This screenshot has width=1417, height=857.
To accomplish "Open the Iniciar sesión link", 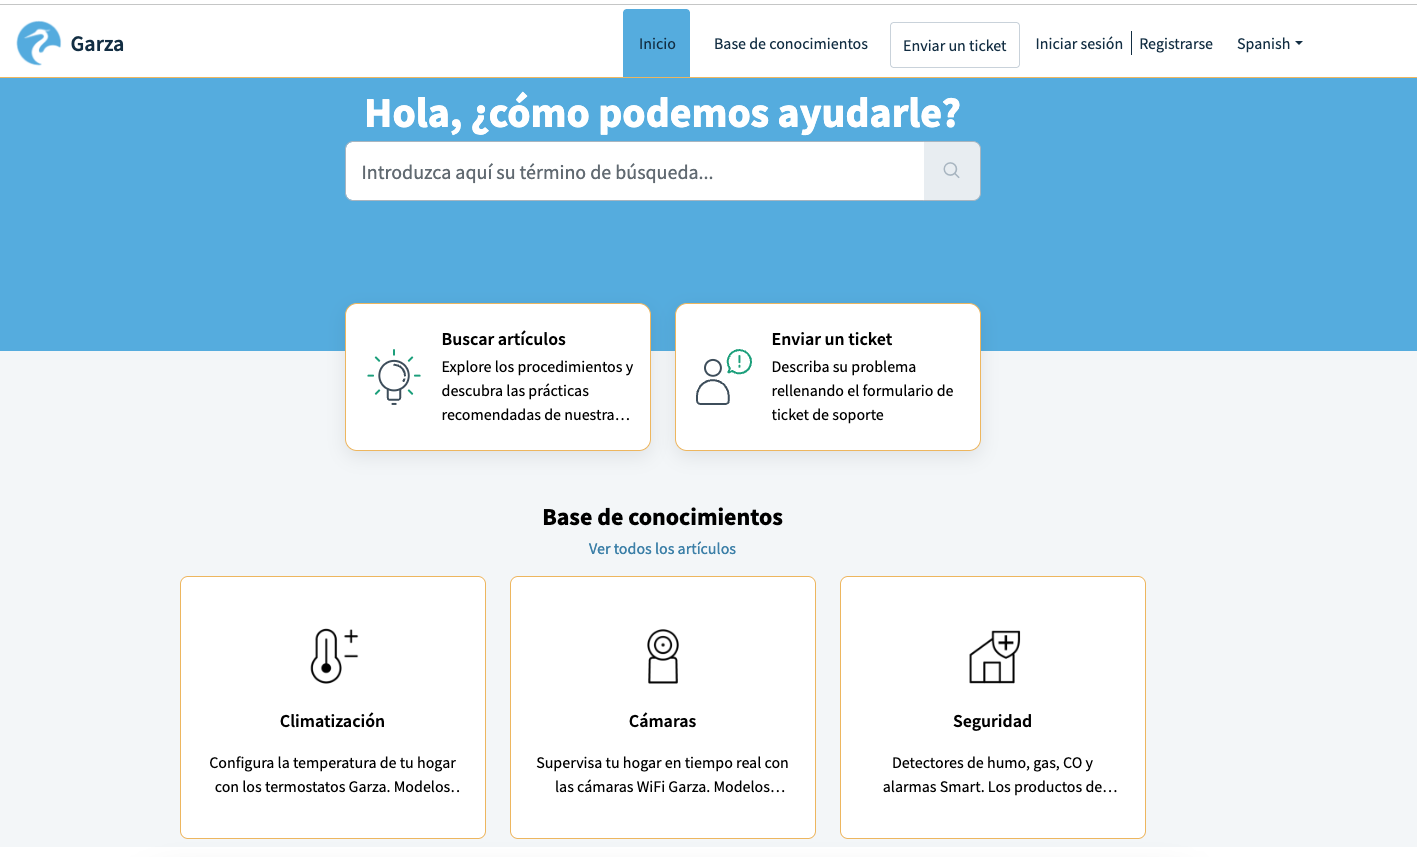I will click(x=1078, y=43).
